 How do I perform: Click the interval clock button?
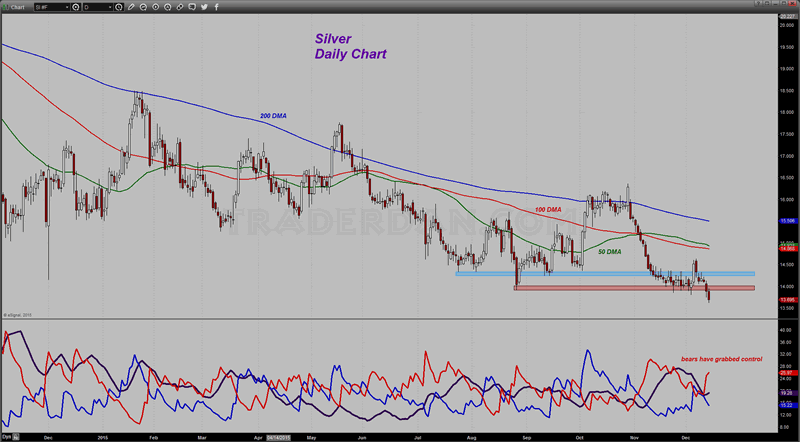118,7
